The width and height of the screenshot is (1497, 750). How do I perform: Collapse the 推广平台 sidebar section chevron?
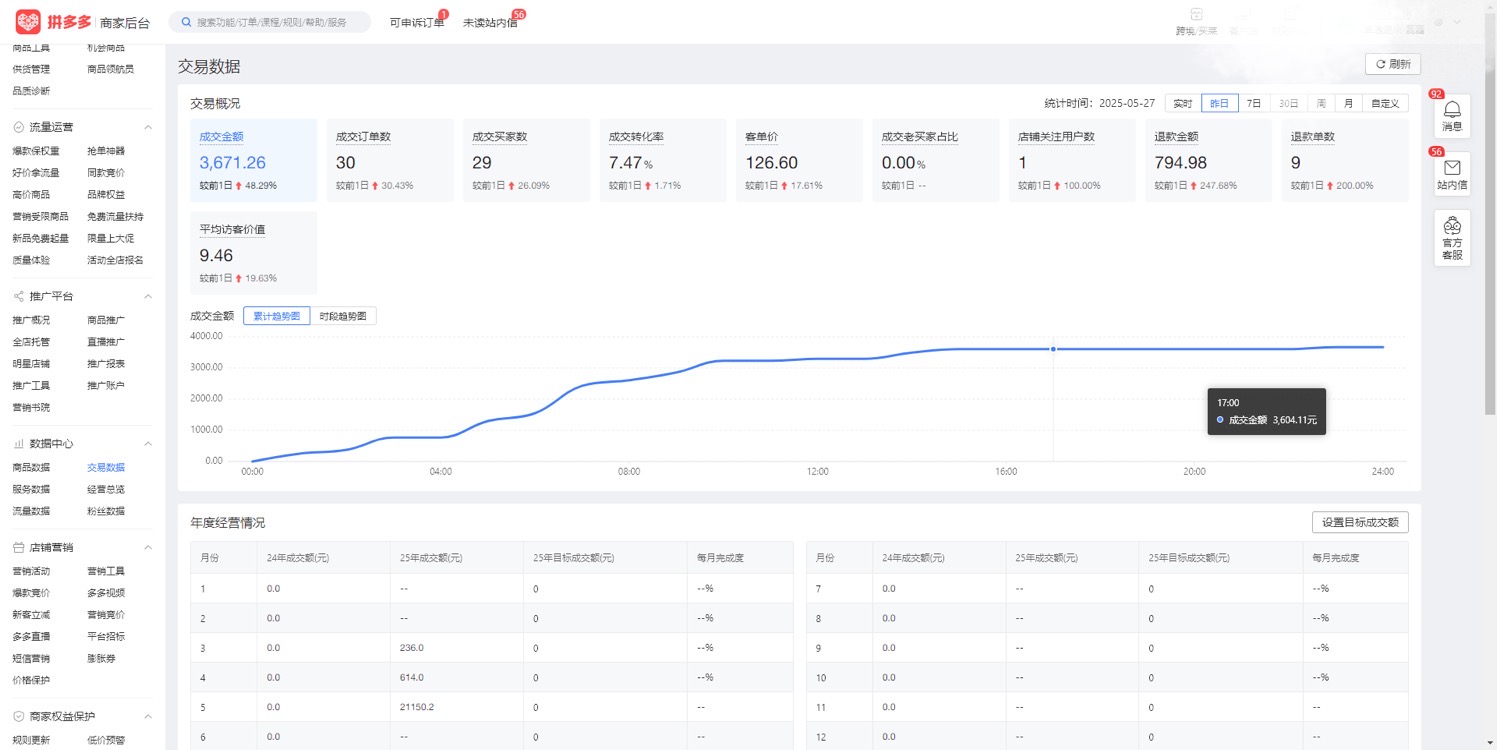(x=148, y=296)
